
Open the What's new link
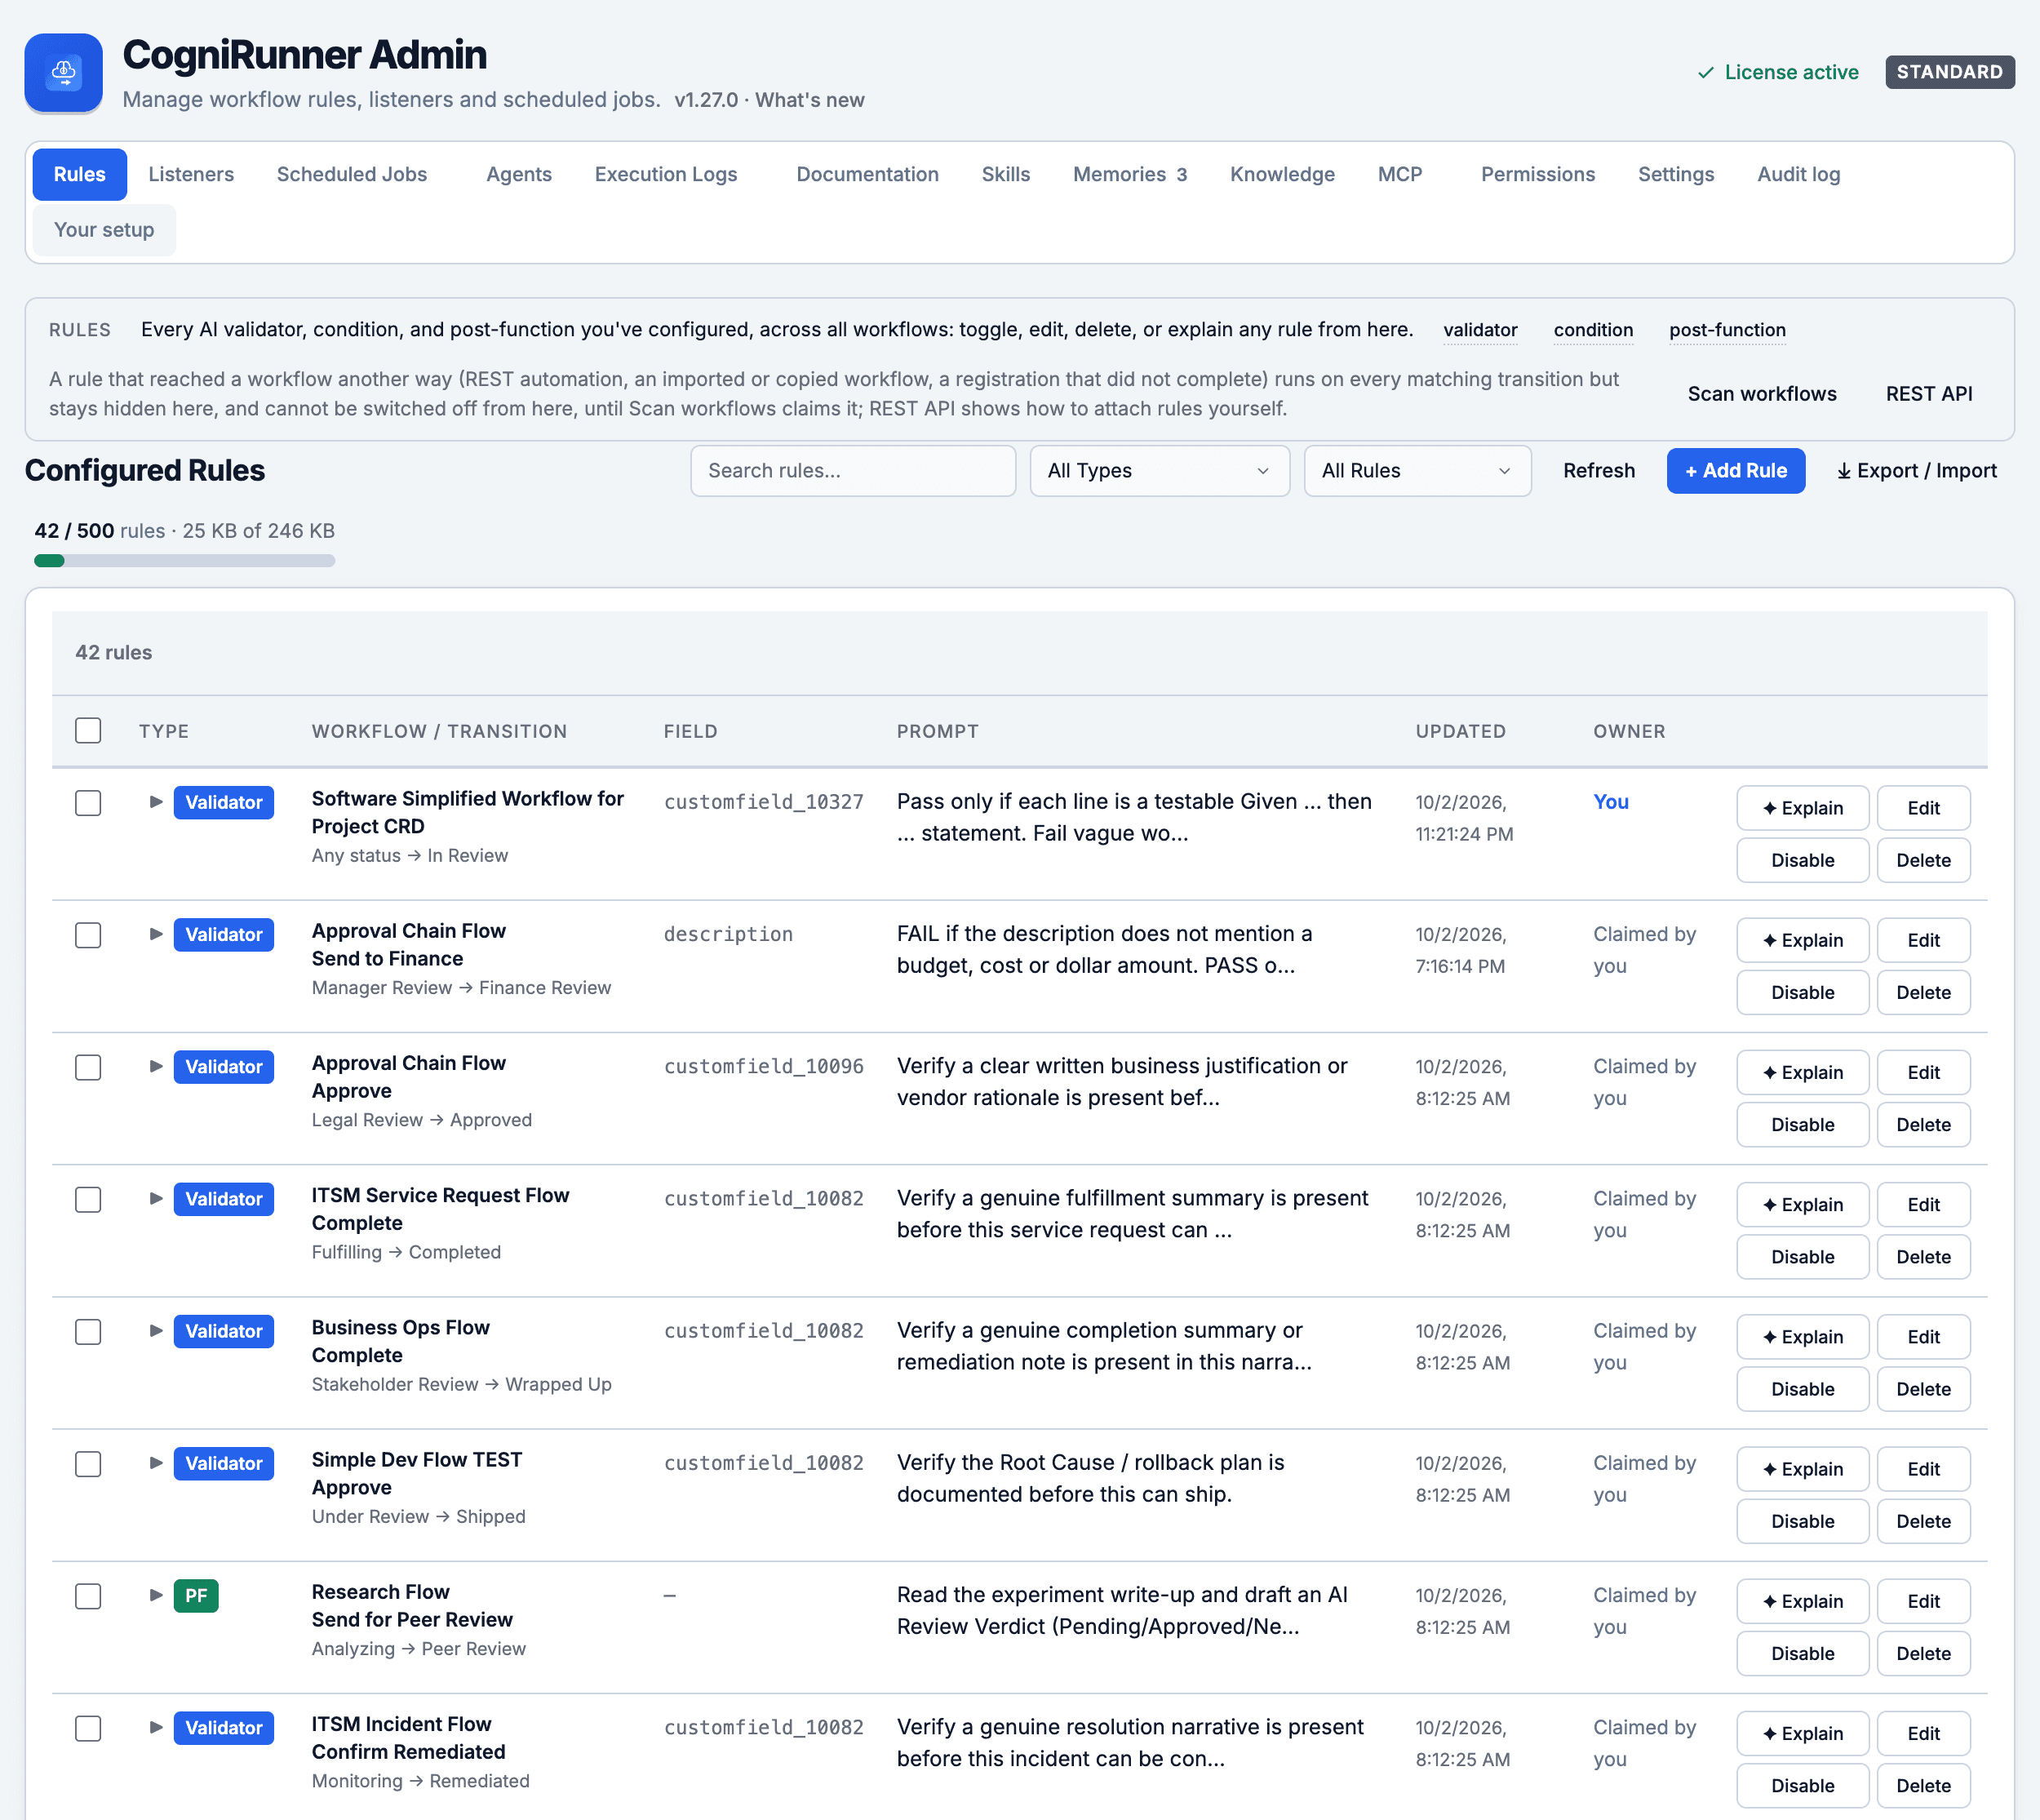(x=809, y=100)
